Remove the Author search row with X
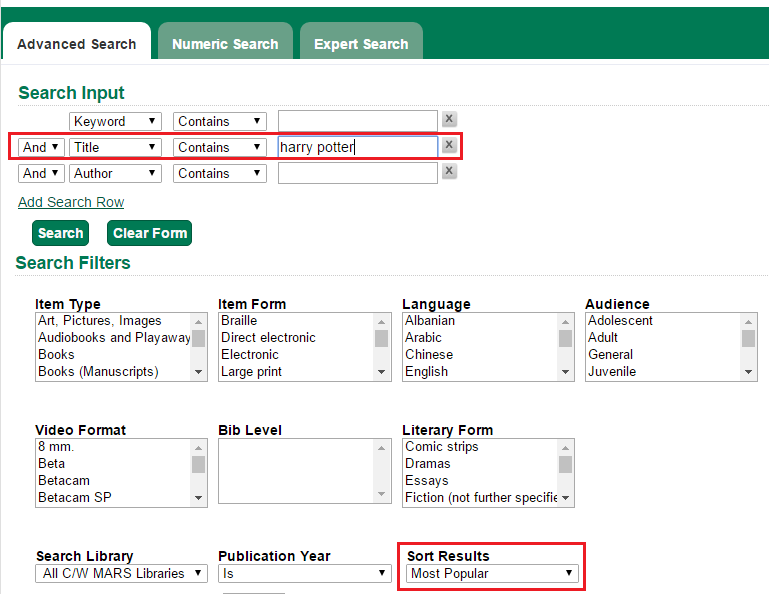The height and width of the screenshot is (594, 769). click(449, 172)
